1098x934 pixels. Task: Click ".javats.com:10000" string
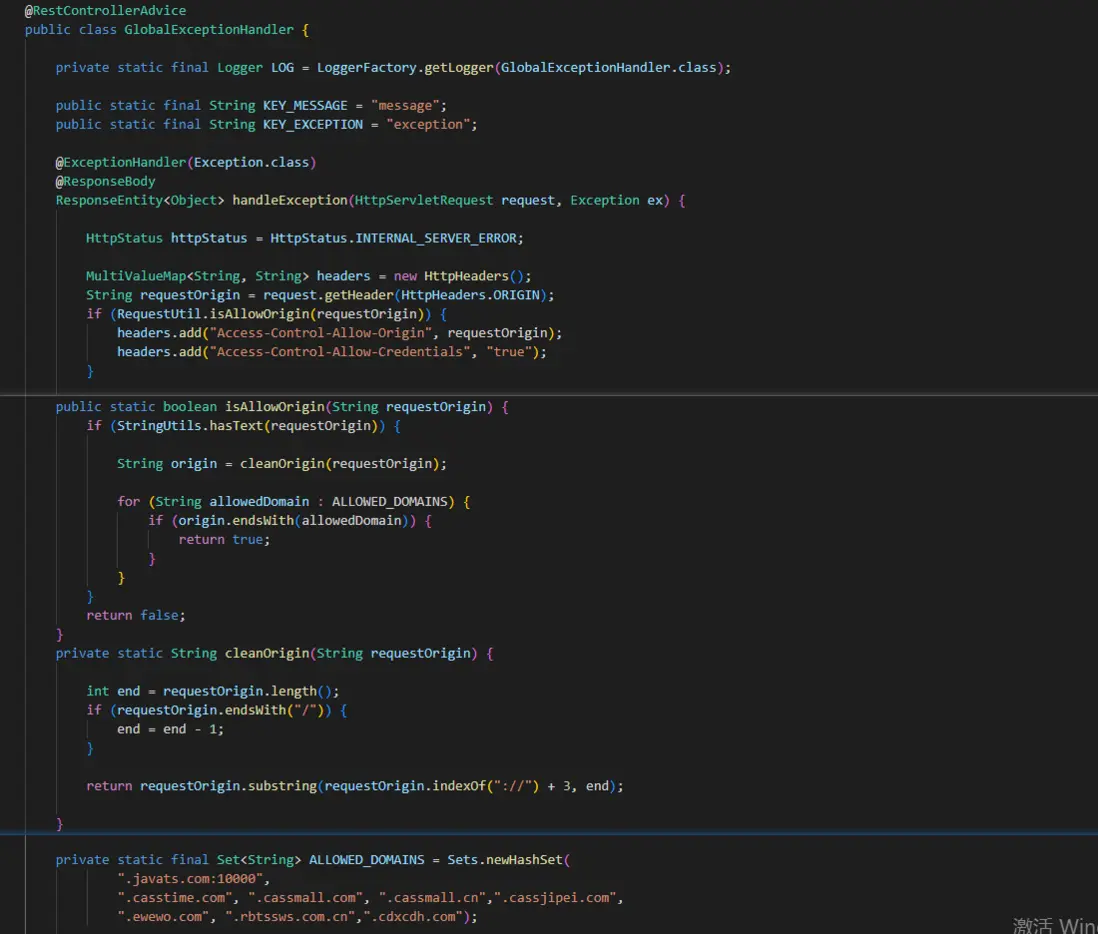click(x=190, y=877)
